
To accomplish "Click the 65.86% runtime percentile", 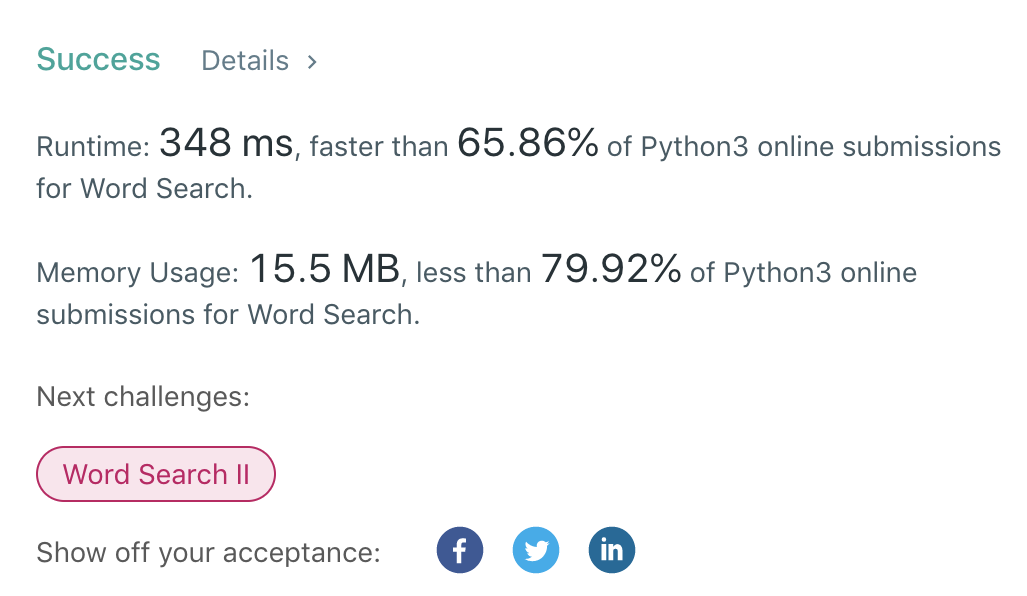I will point(527,145).
